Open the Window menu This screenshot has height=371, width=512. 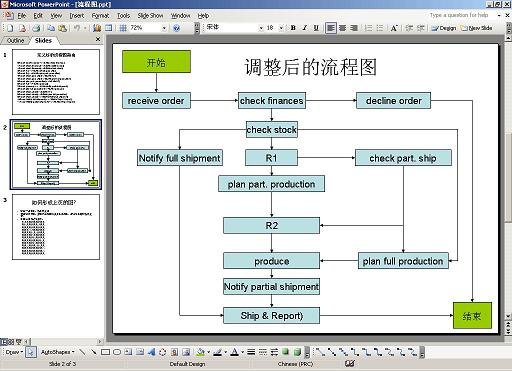point(180,16)
